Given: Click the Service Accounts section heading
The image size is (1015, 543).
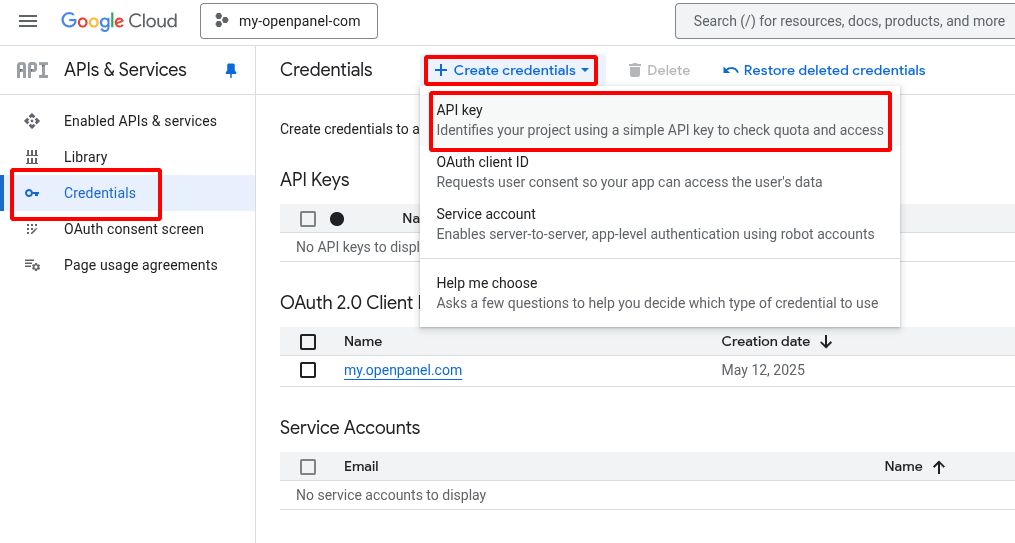Looking at the screenshot, I should (x=350, y=428).
